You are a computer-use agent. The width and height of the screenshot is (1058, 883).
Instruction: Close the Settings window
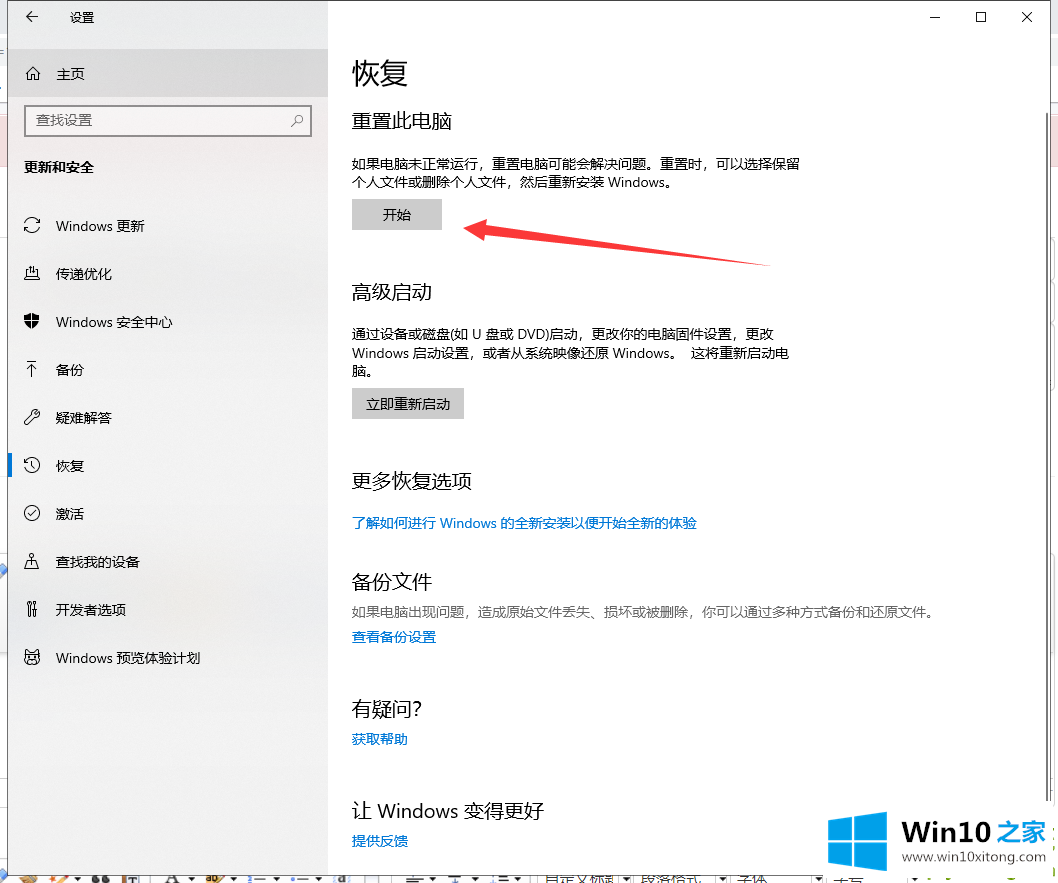[x=1026, y=18]
